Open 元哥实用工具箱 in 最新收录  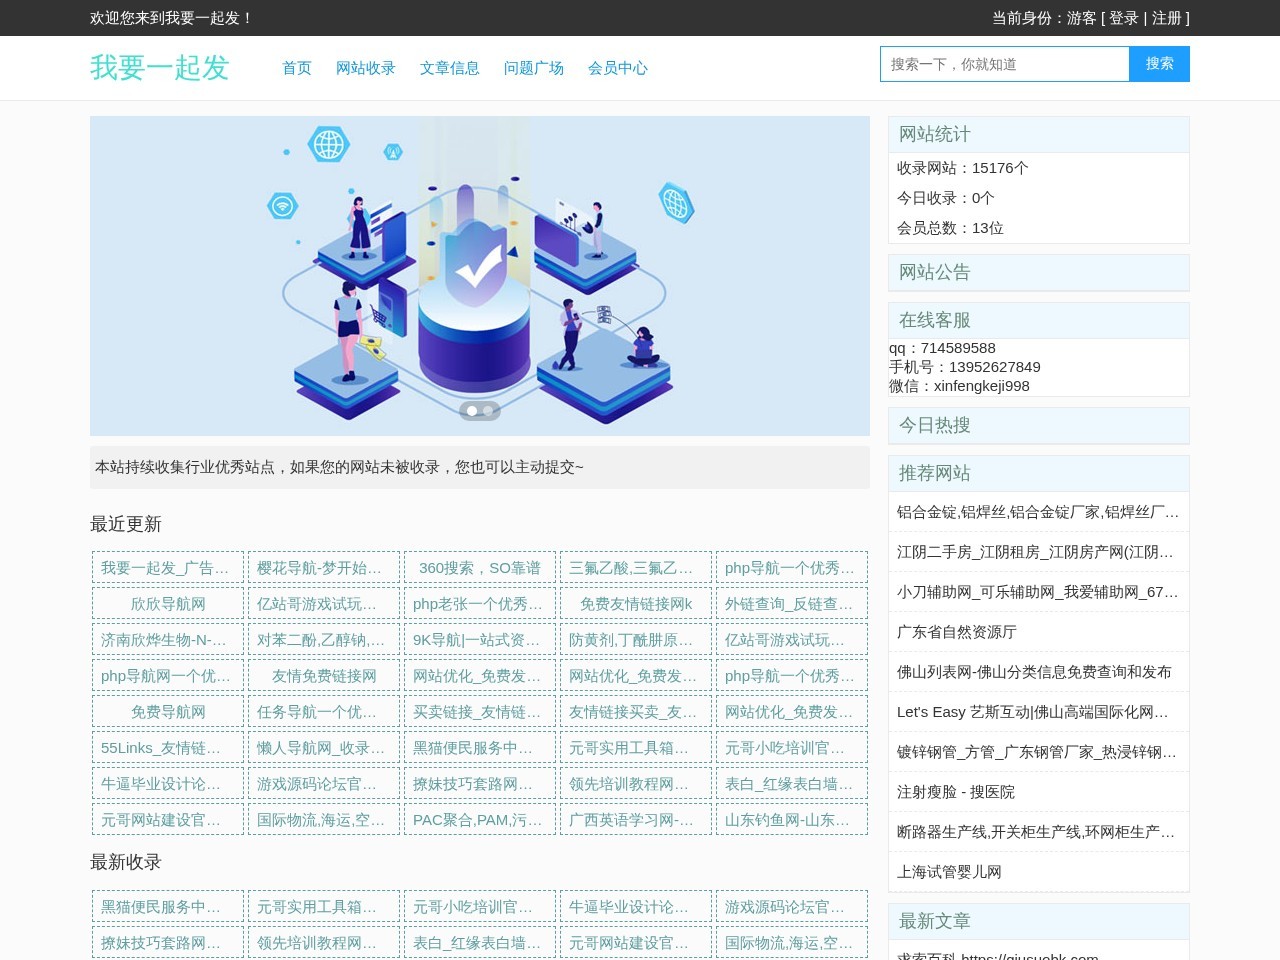[324, 907]
